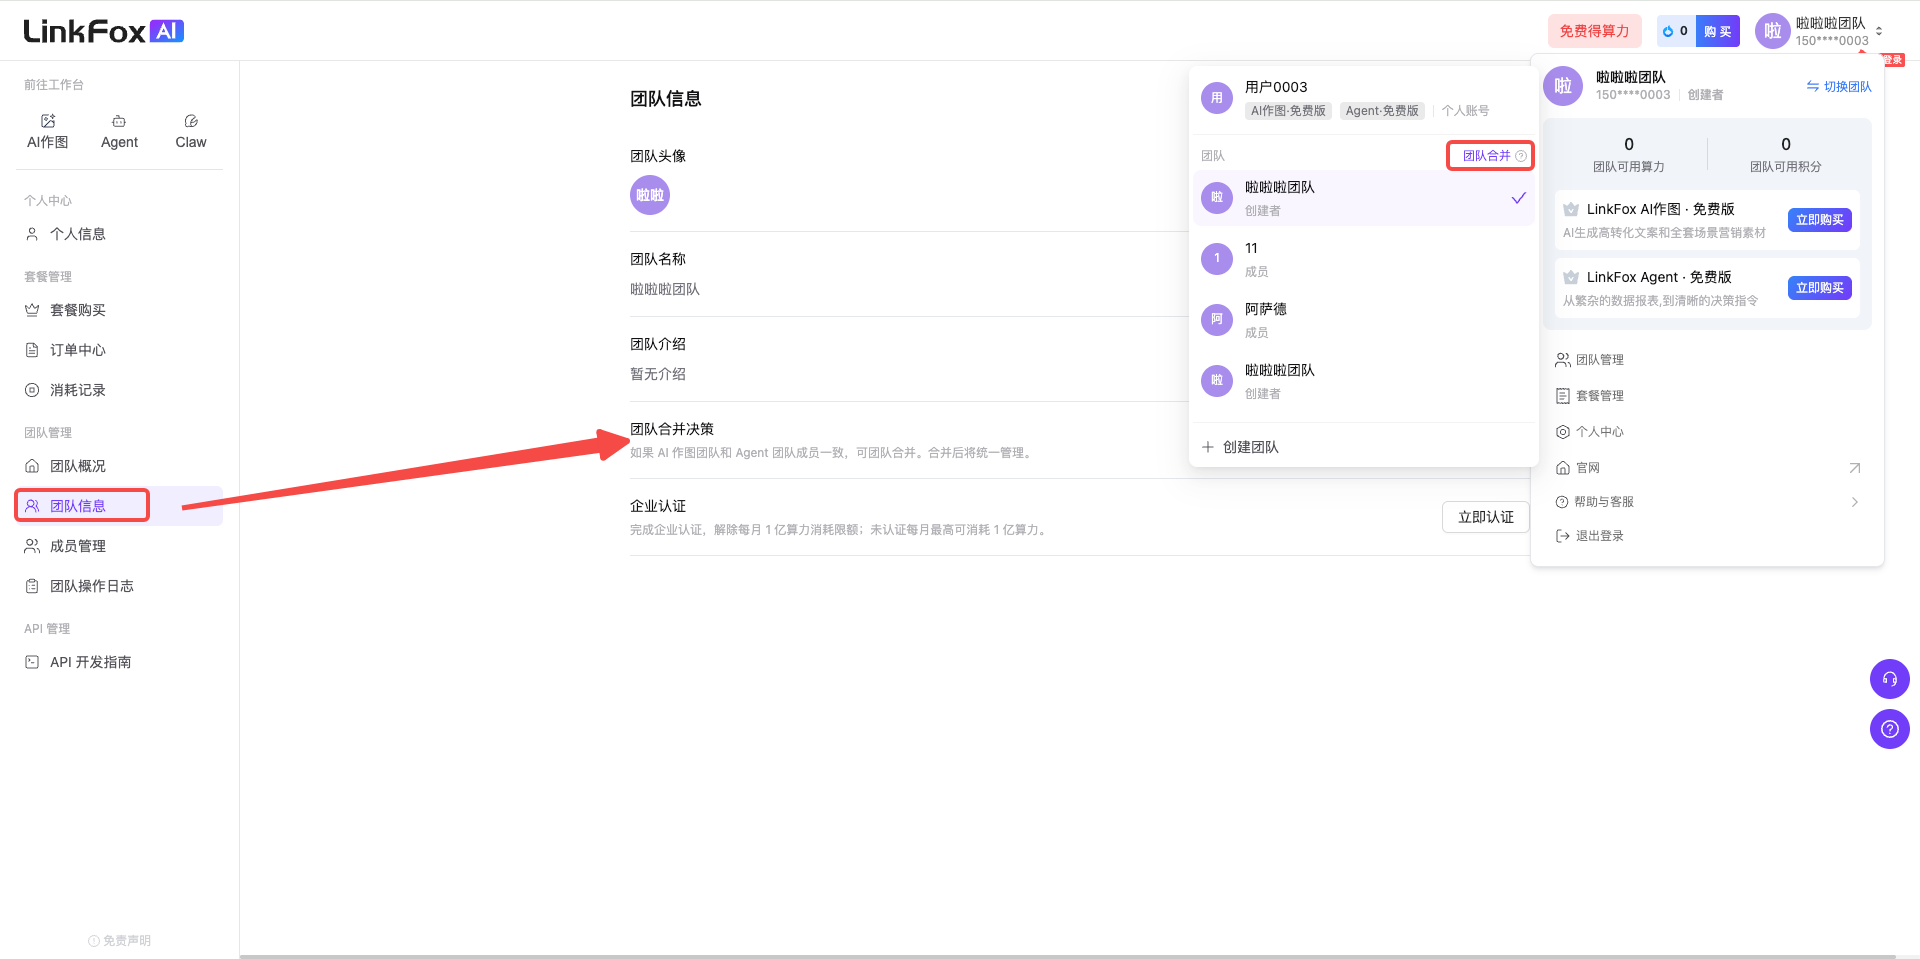
Task: Click the compute power counter showing 0
Action: 1676,31
